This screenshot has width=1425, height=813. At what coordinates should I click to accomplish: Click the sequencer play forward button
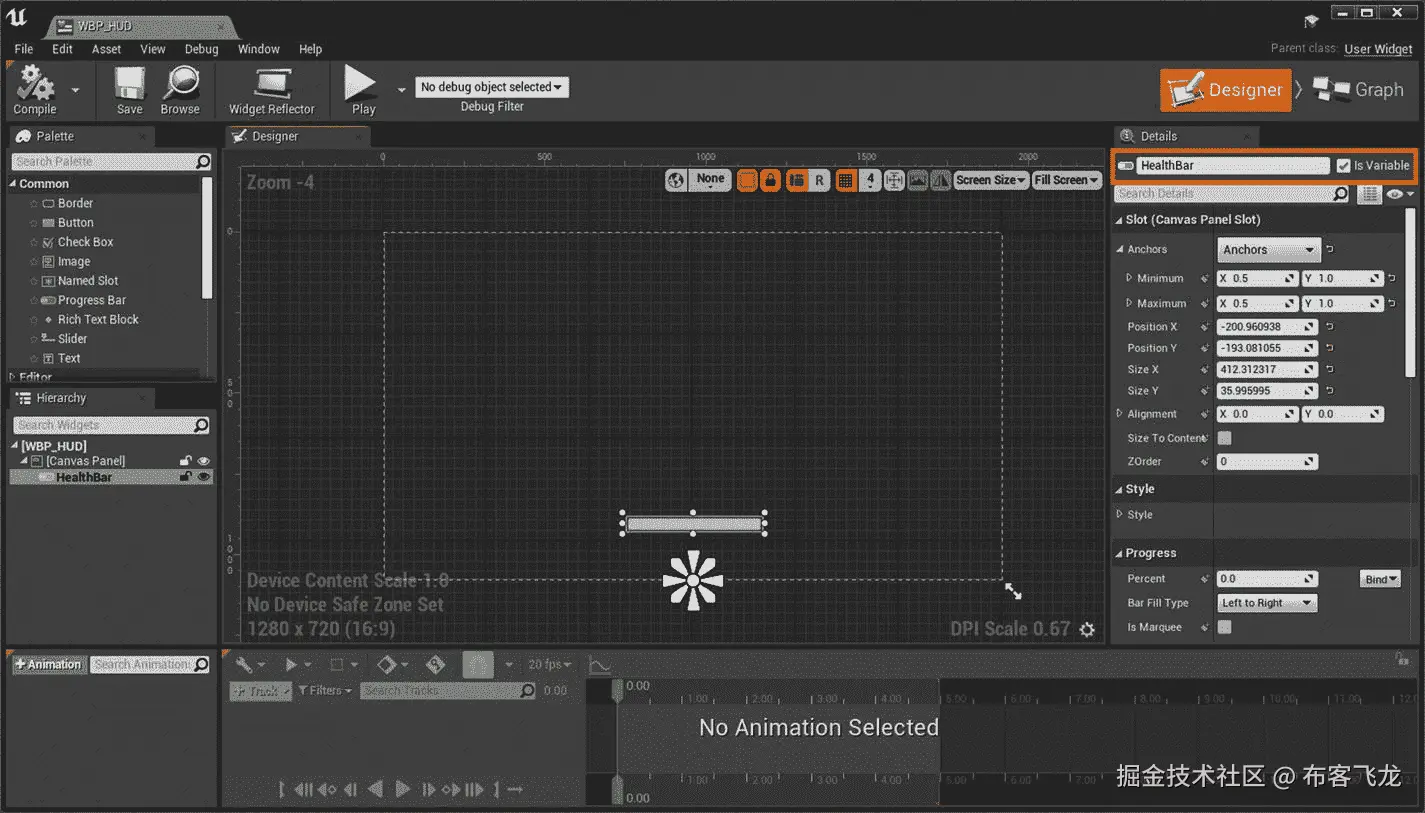coord(403,790)
